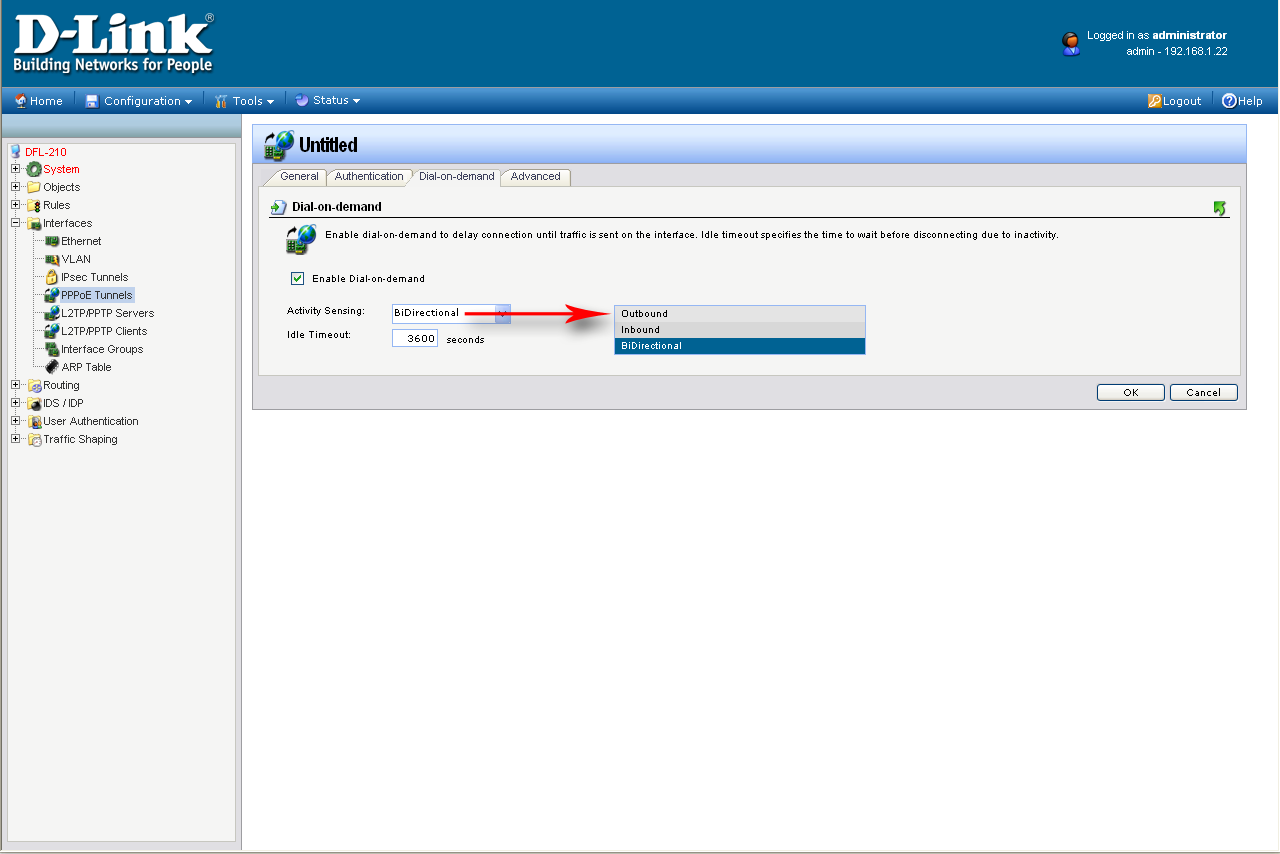Image resolution: width=1280 pixels, height=854 pixels.
Task: Choose Inbound from Activity Sensing list
Action: 740,330
